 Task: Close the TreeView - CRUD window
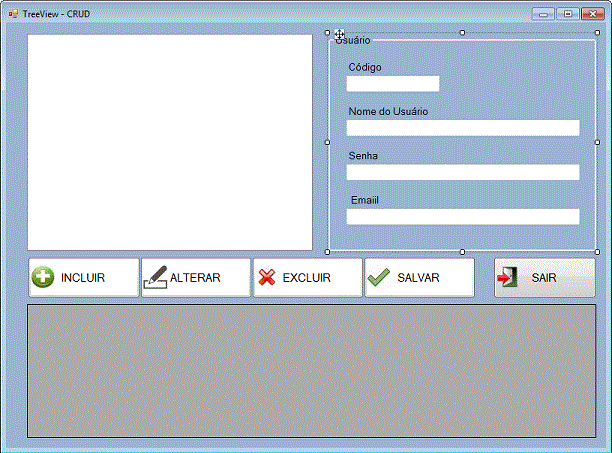pyautogui.click(x=592, y=14)
